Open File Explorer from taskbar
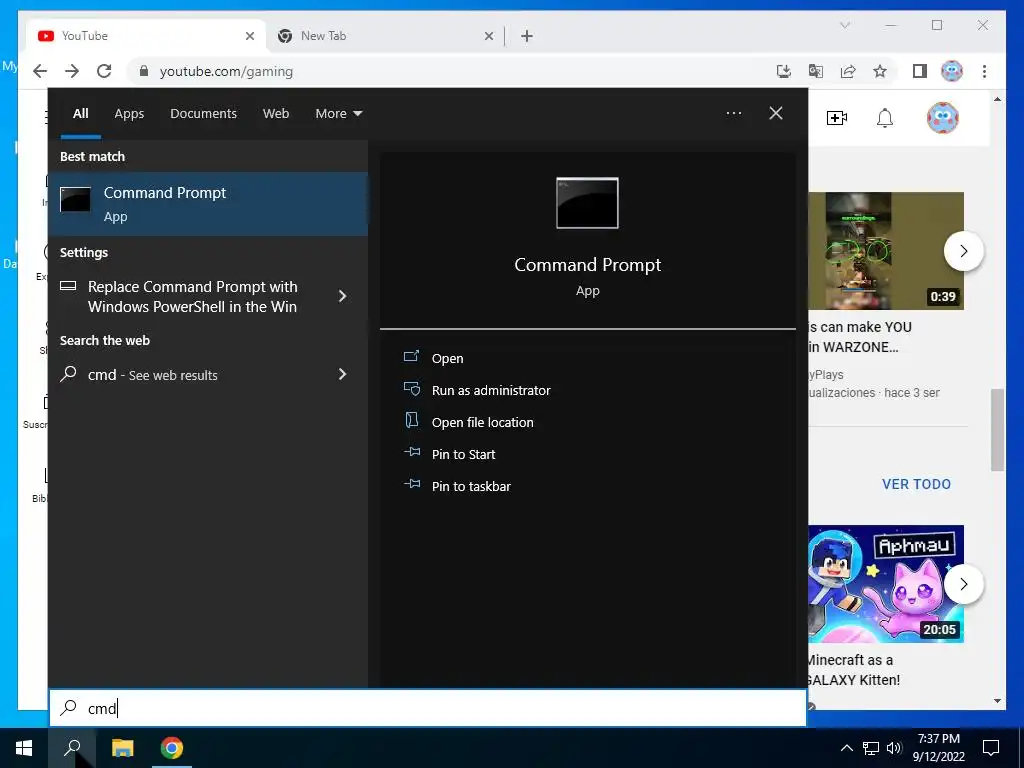Viewport: 1024px width, 768px height. click(x=122, y=748)
